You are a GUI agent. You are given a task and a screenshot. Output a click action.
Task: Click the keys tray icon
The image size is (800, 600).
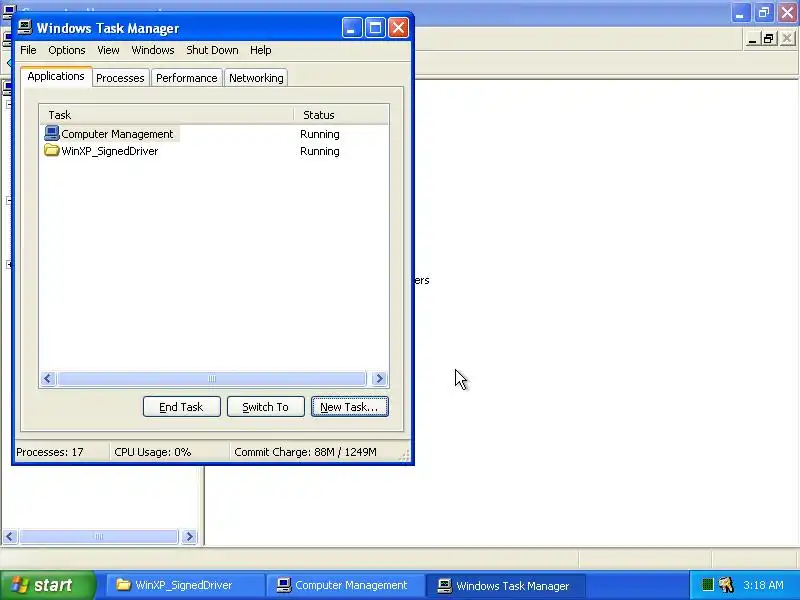pyautogui.click(x=726, y=585)
